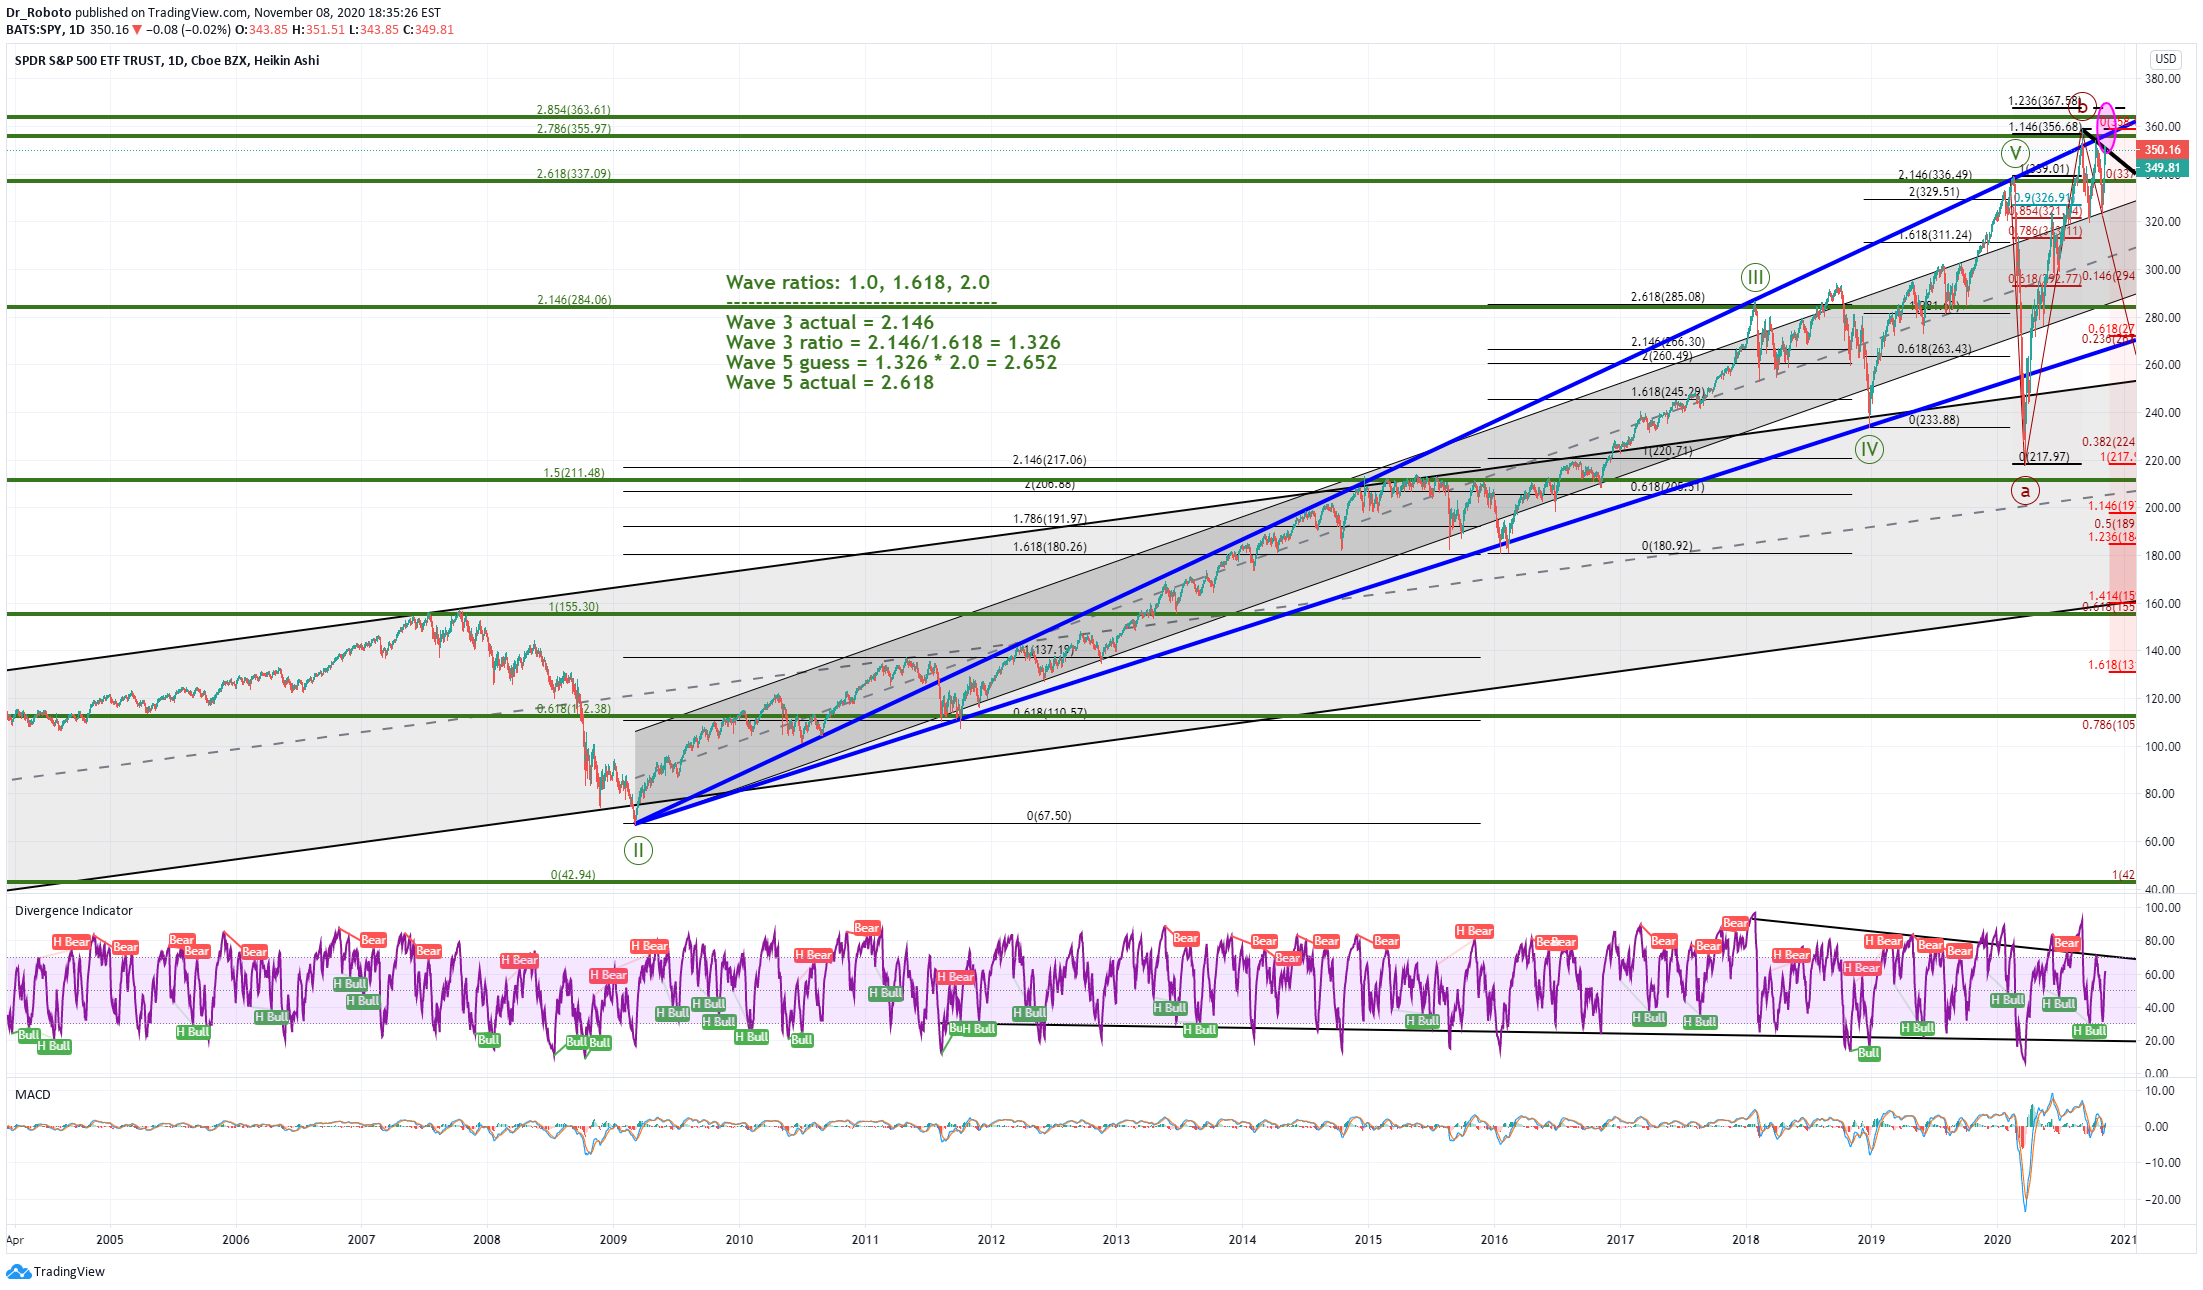Click the 0(217.97) Fibonacci label near wave a

(x=2044, y=457)
